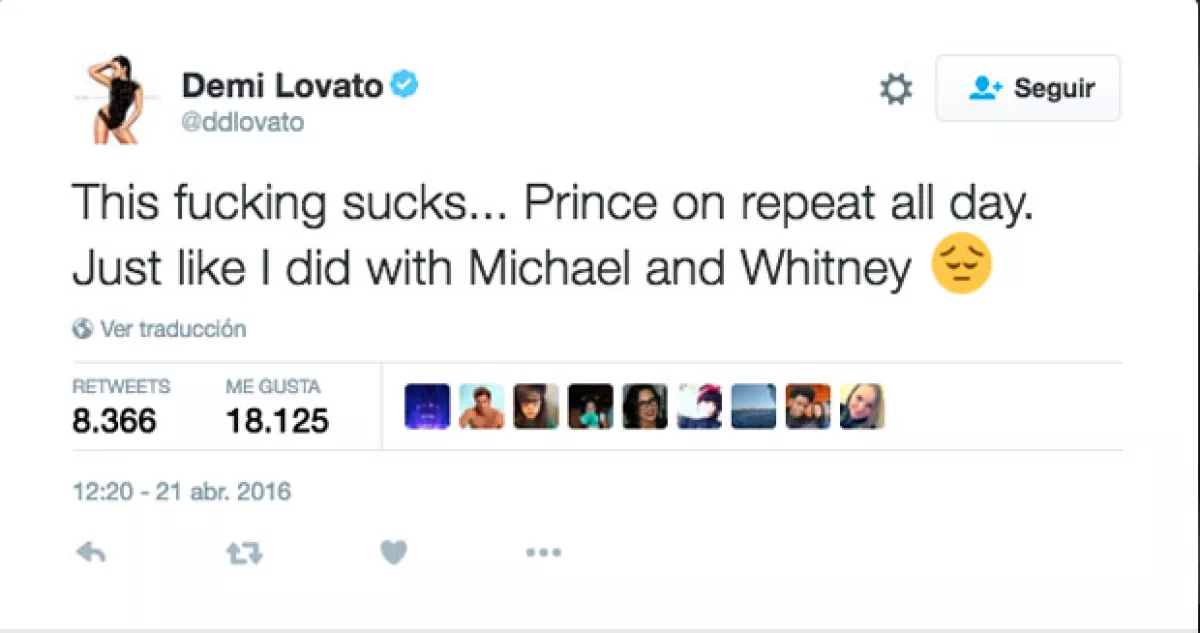Image resolution: width=1200 pixels, height=633 pixels.
Task: Click the Demi Lovato display name
Action: click(282, 87)
